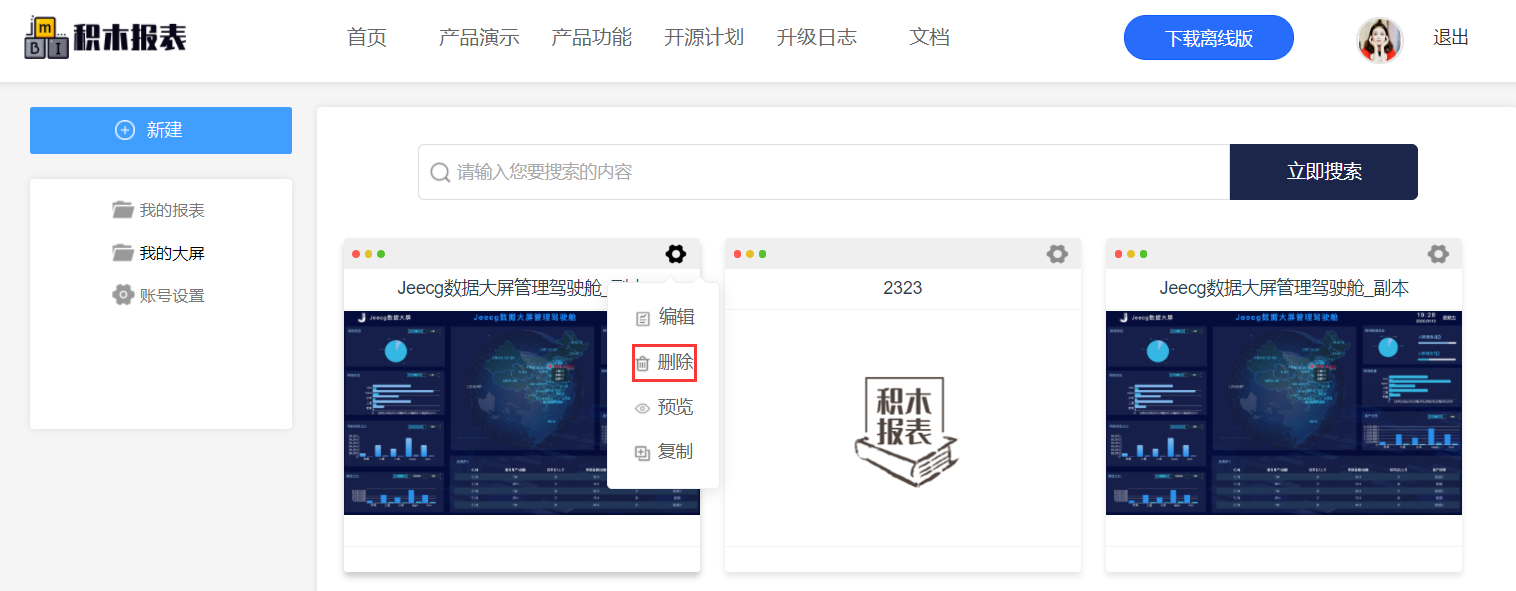
Task: Click the copy icon beside 复制
Action: coord(643,453)
